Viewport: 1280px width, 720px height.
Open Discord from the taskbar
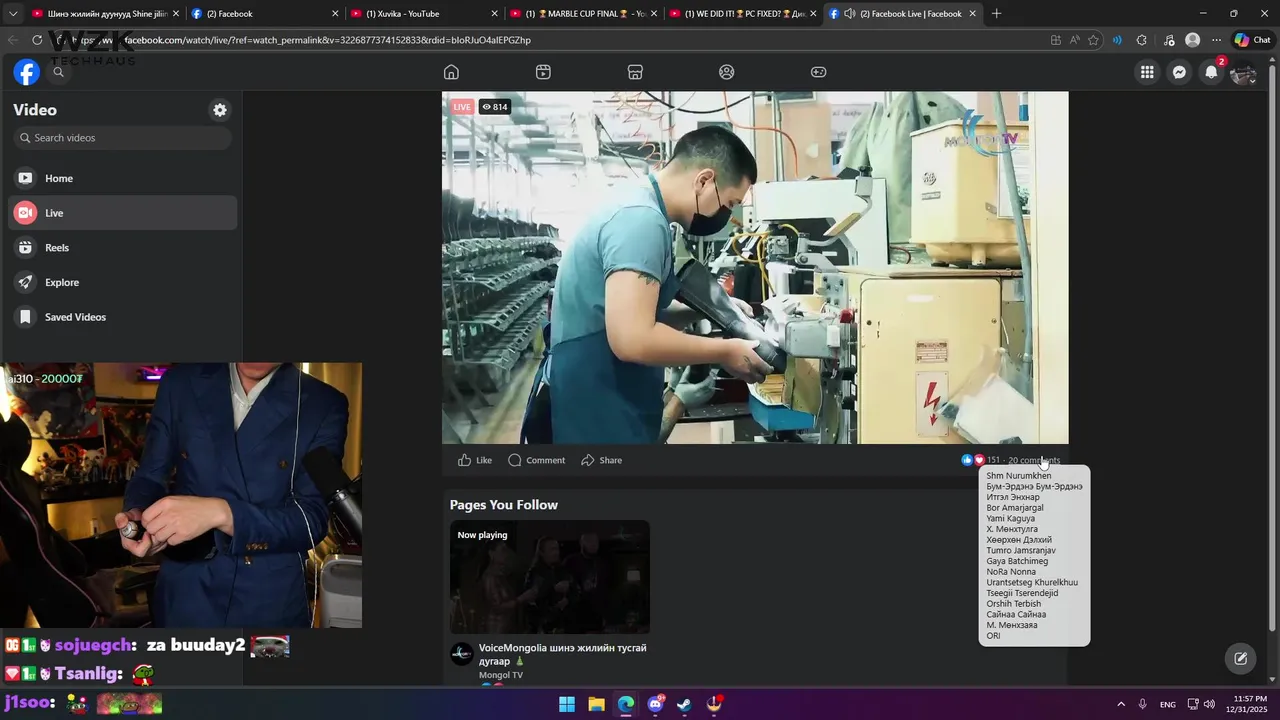click(x=655, y=704)
